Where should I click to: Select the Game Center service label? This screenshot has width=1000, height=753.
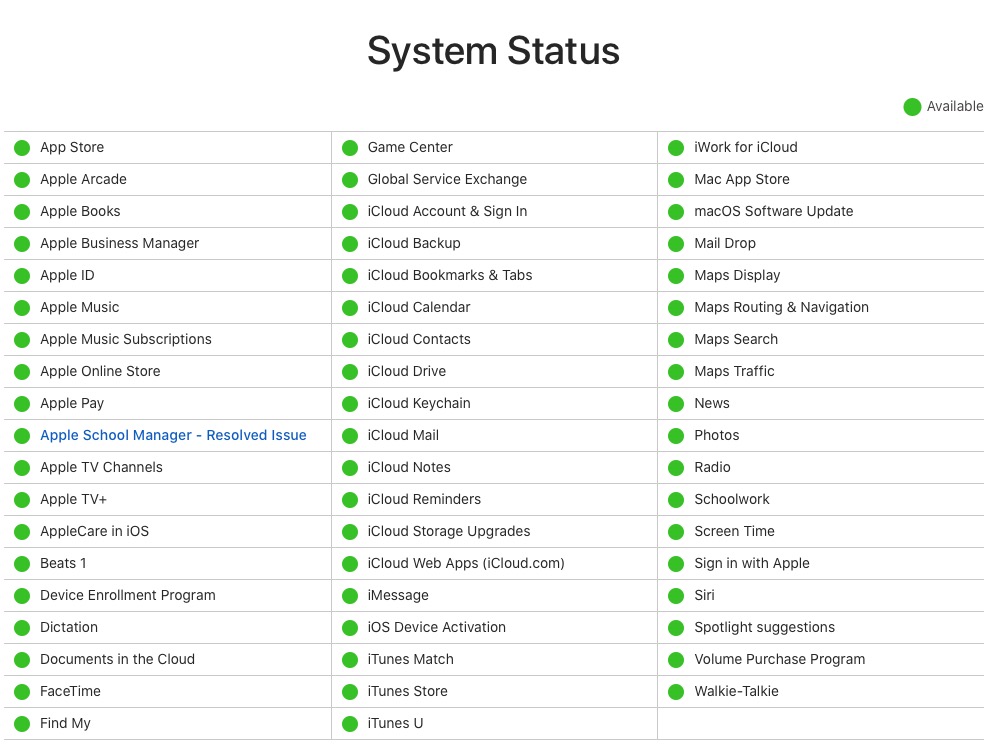pyautogui.click(x=410, y=148)
